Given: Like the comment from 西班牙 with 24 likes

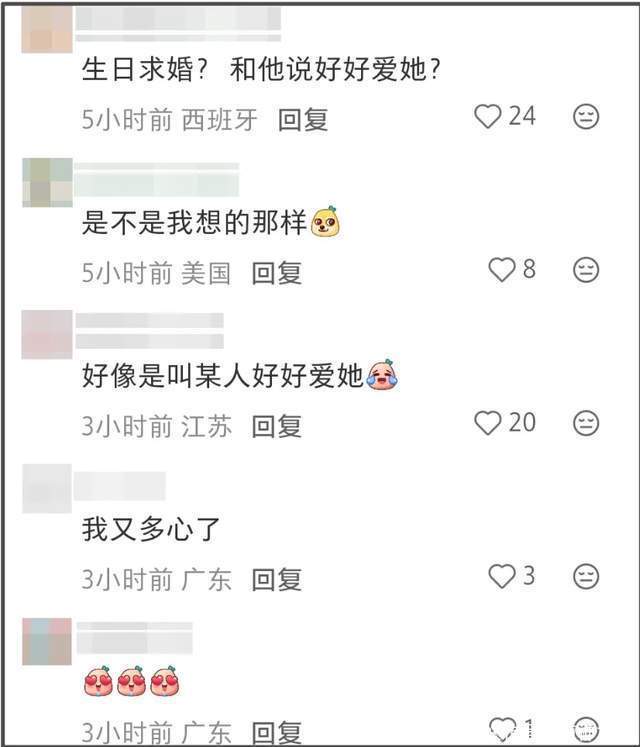Looking at the screenshot, I should [488, 117].
